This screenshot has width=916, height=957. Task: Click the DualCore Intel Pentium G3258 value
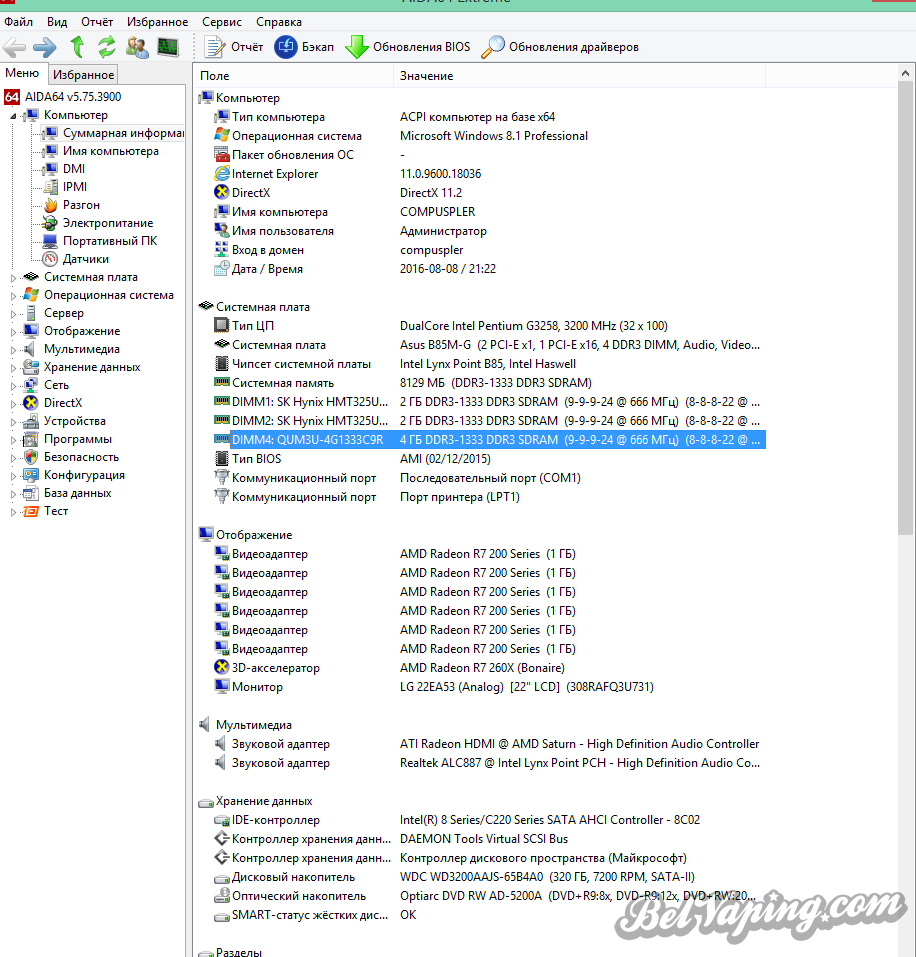click(533, 326)
